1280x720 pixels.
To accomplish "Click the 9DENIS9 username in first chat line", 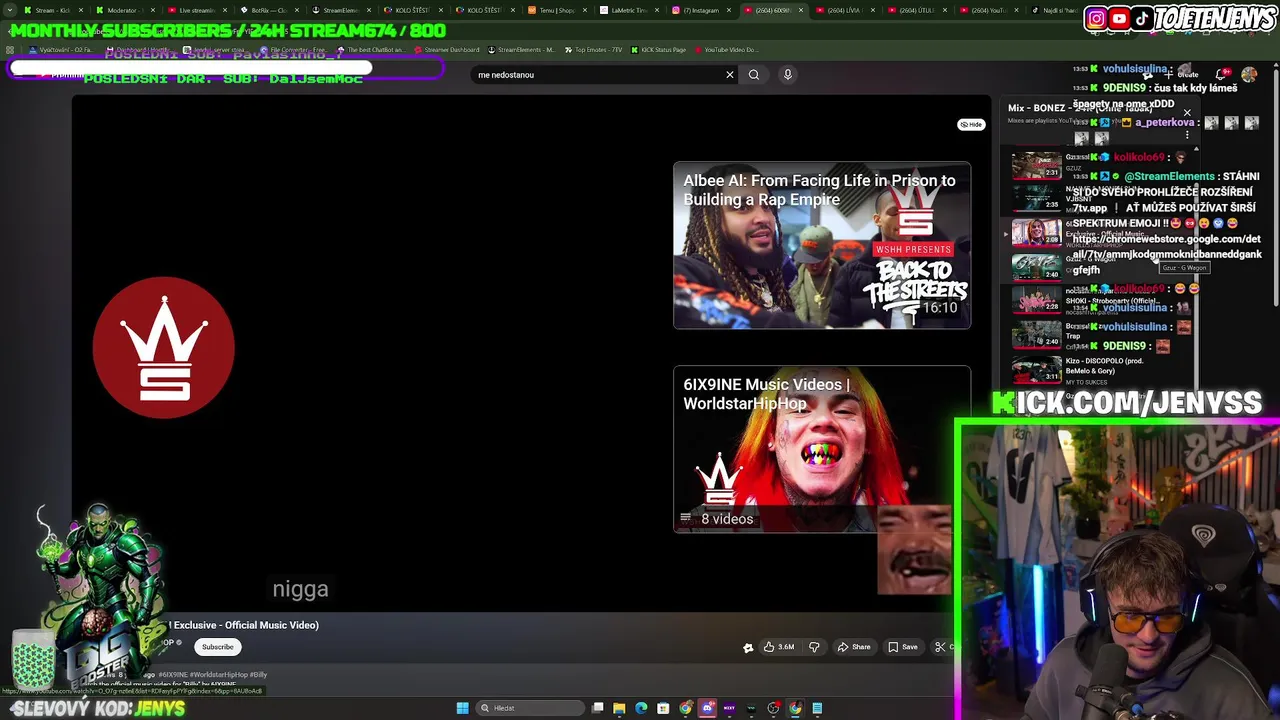I will pos(1123,88).
